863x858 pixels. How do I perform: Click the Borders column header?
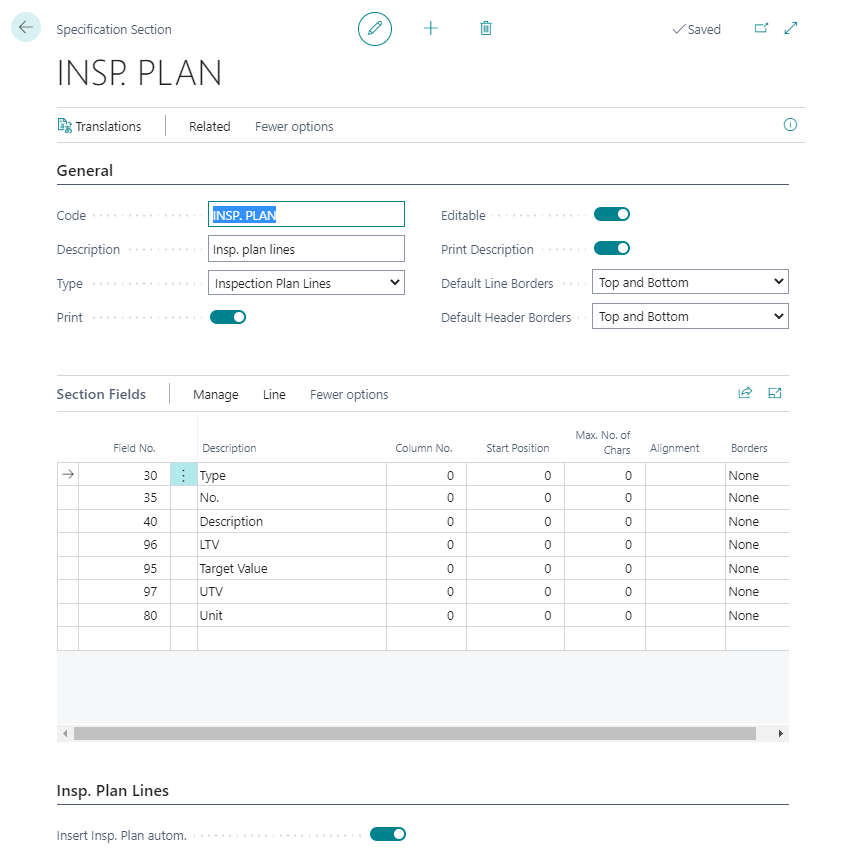pyautogui.click(x=749, y=448)
